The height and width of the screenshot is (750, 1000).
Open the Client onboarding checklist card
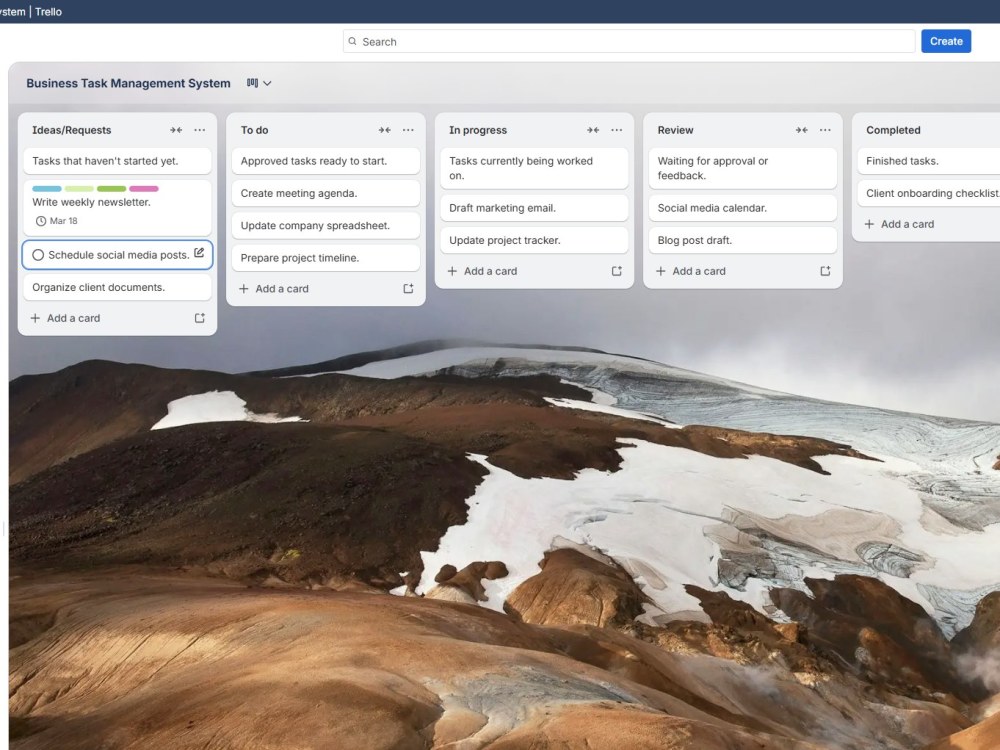coord(929,193)
